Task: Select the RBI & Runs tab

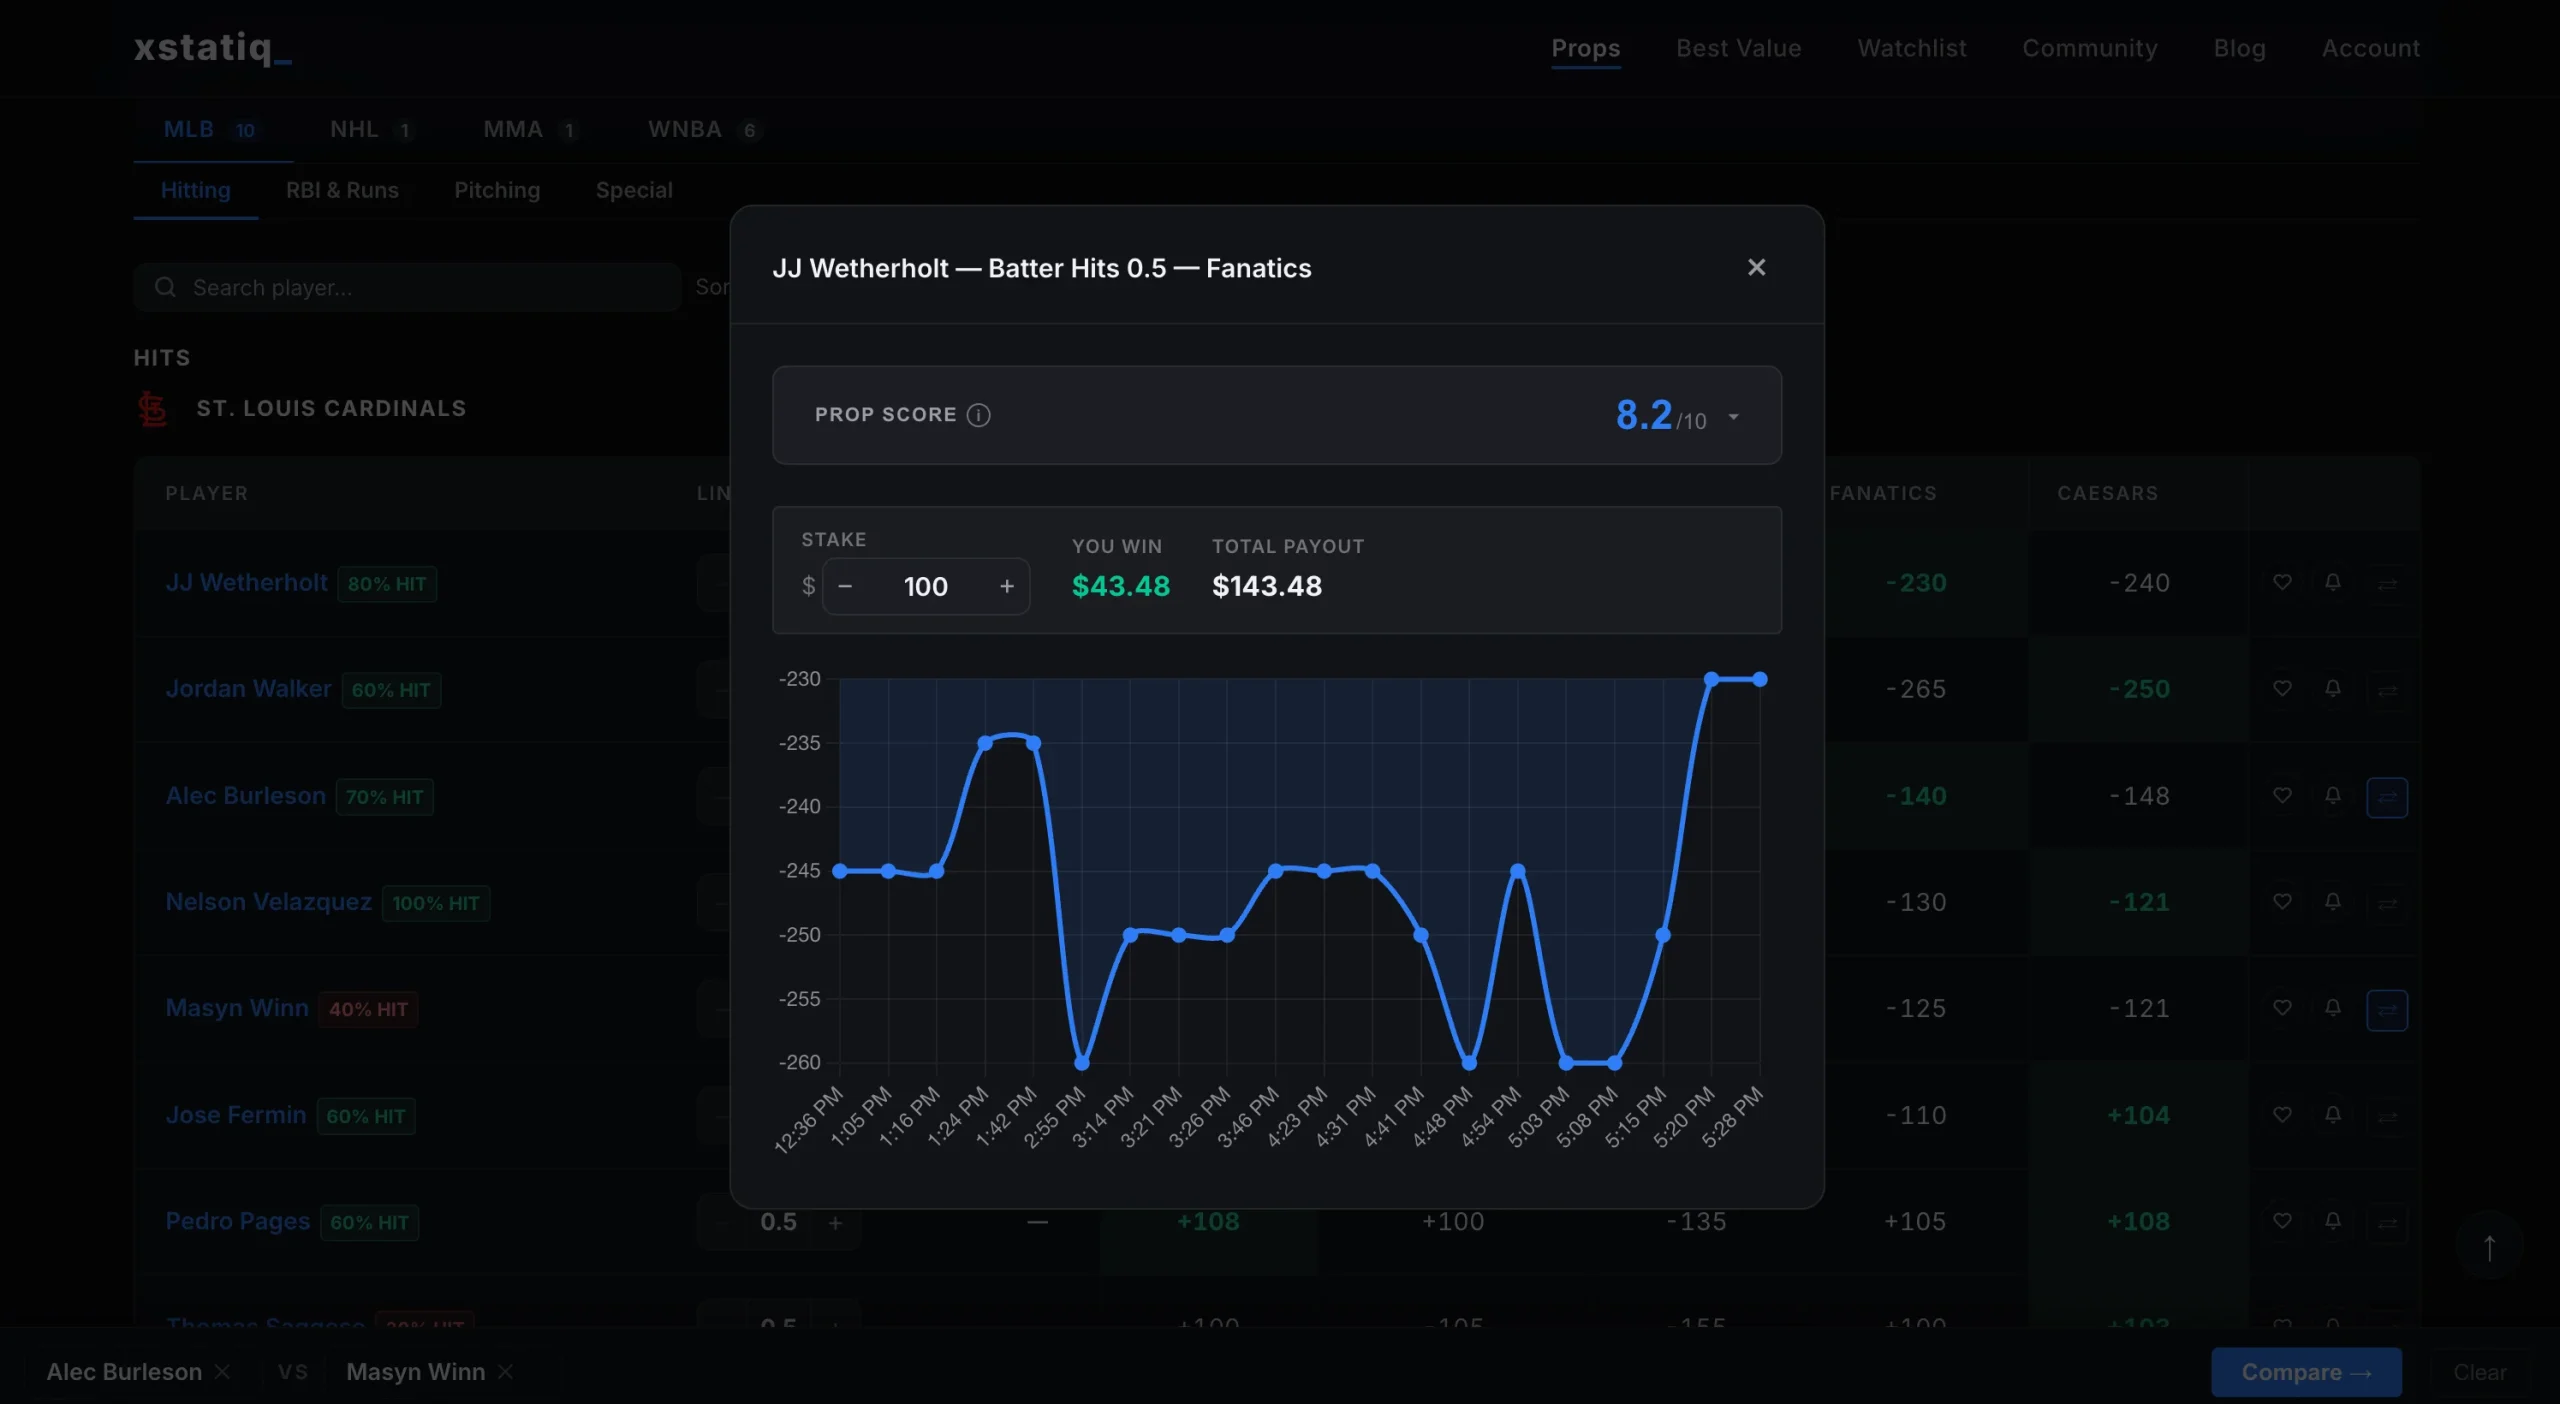Action: click(342, 190)
